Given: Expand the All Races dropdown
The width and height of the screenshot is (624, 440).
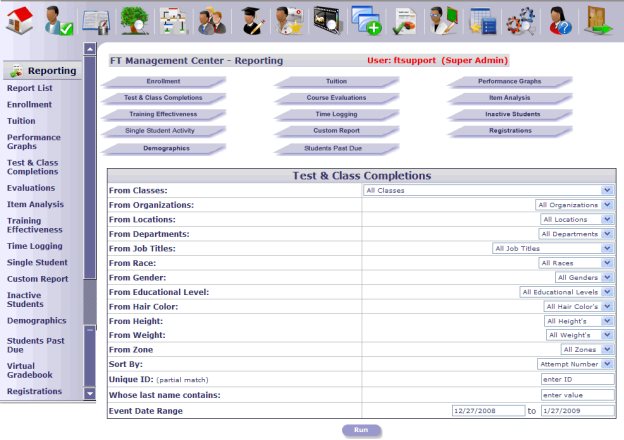Looking at the screenshot, I should [576, 263].
